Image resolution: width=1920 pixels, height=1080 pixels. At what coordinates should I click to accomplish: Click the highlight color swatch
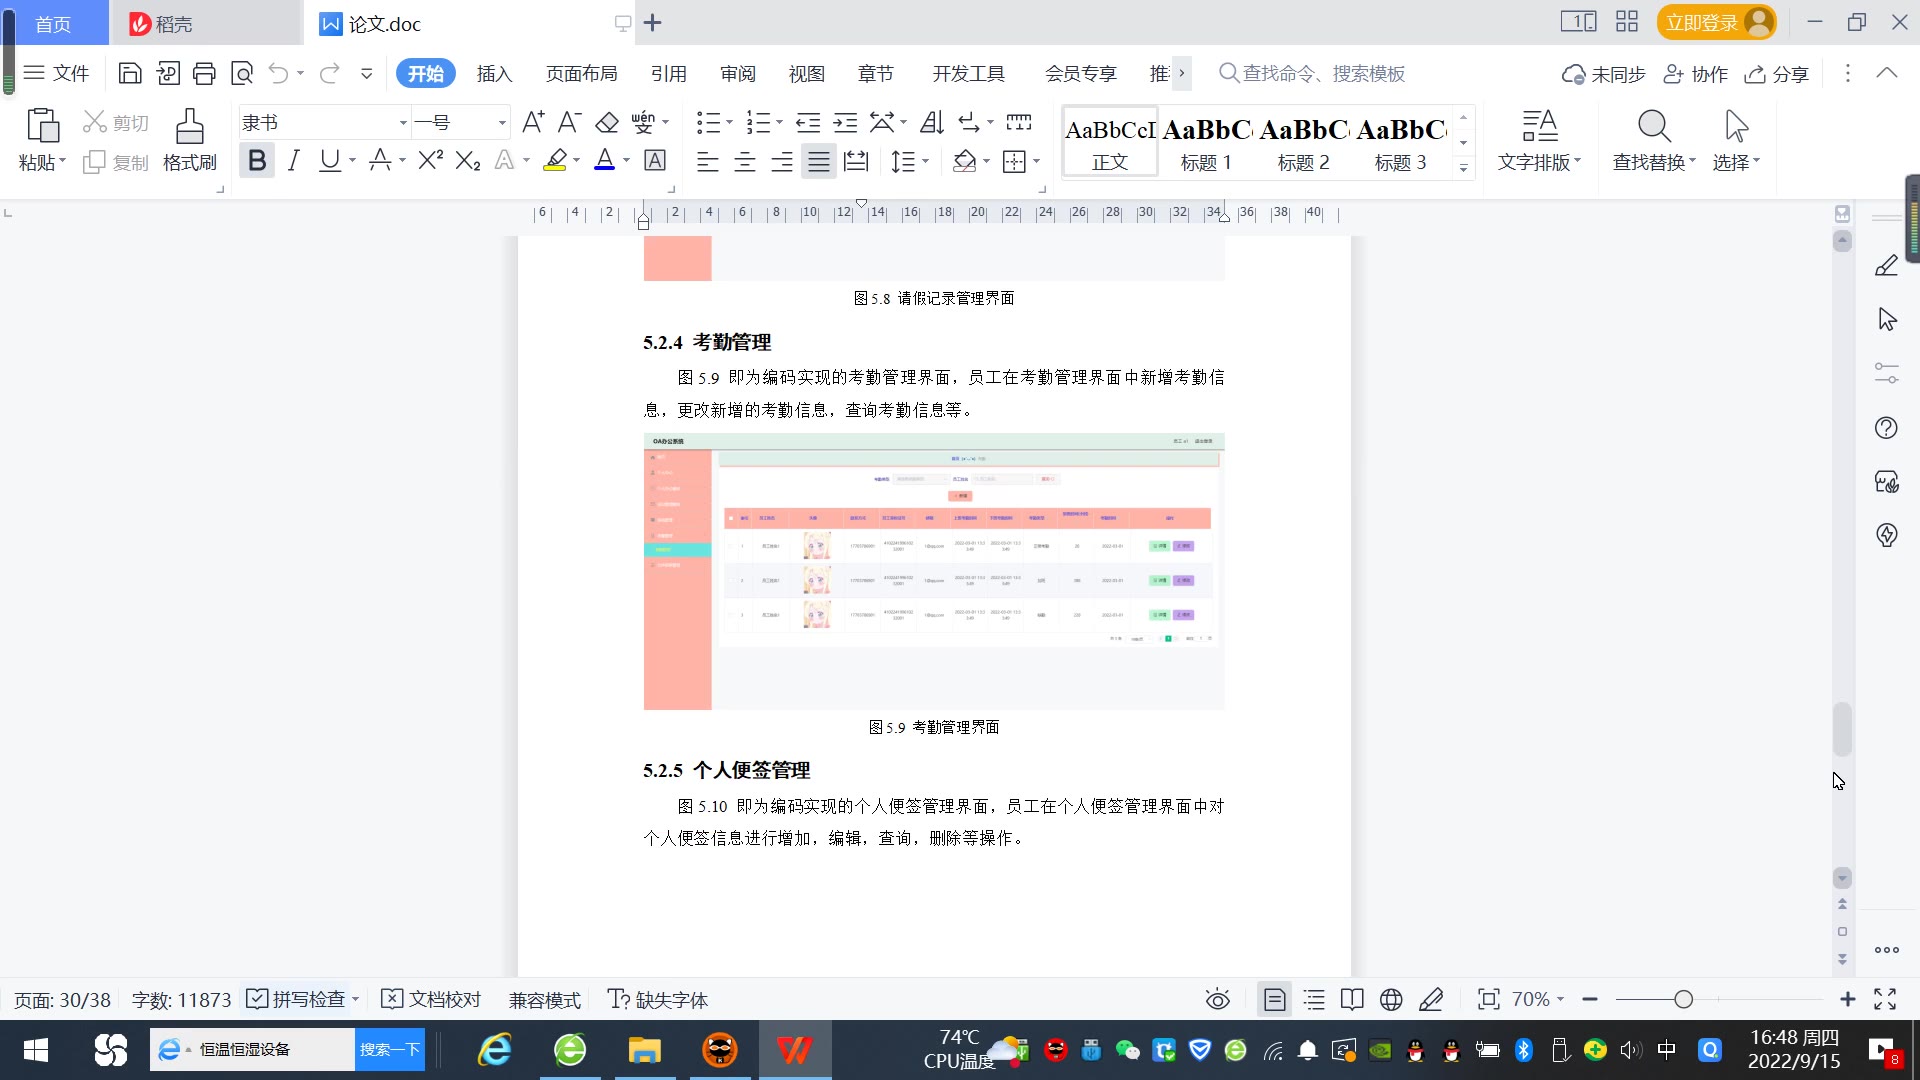point(555,160)
